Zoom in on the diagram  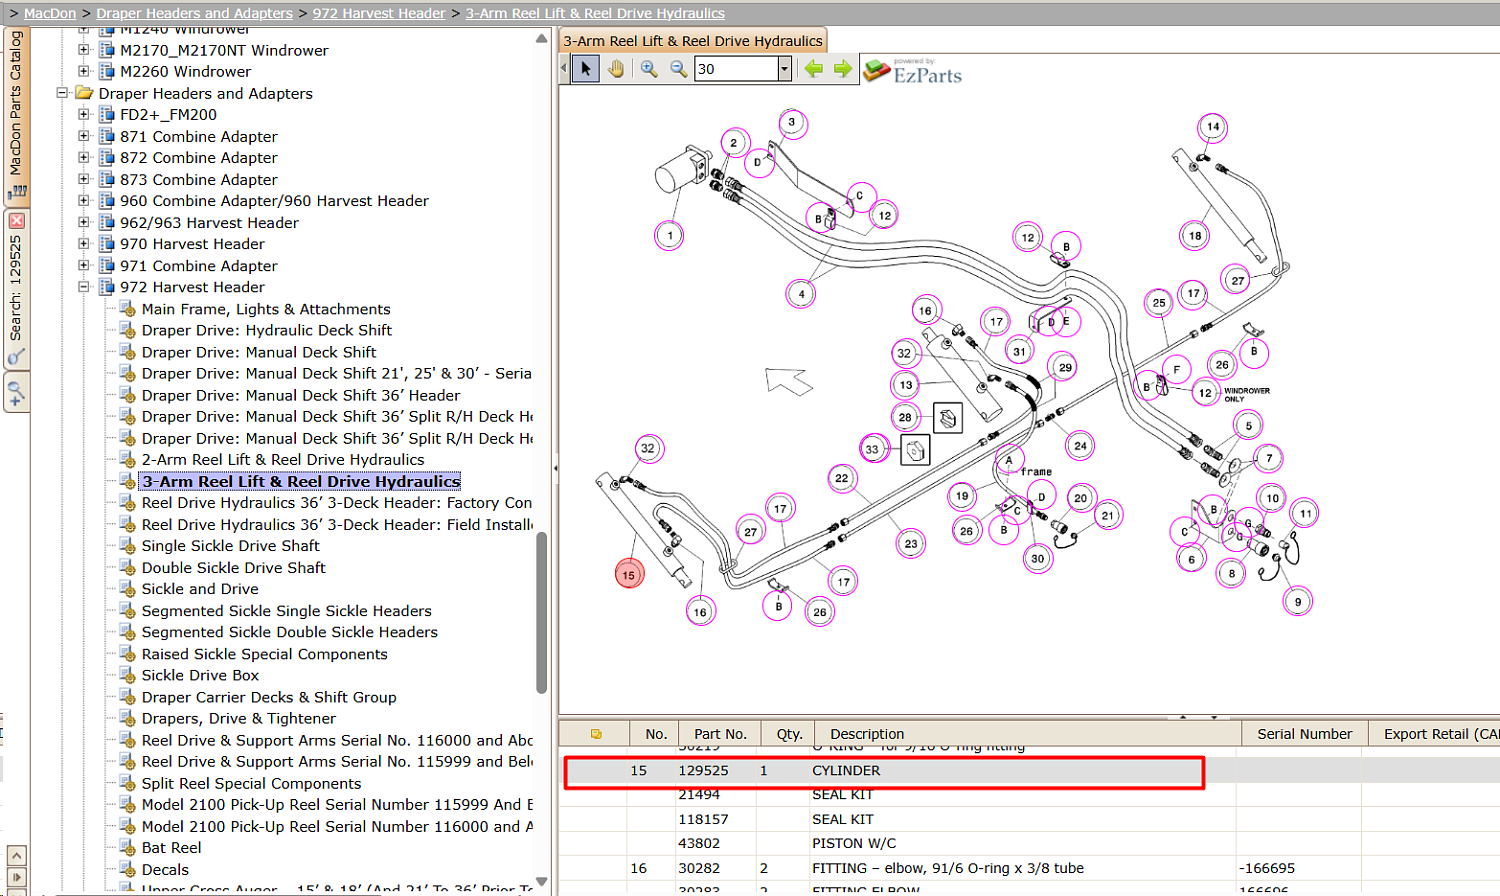click(649, 69)
